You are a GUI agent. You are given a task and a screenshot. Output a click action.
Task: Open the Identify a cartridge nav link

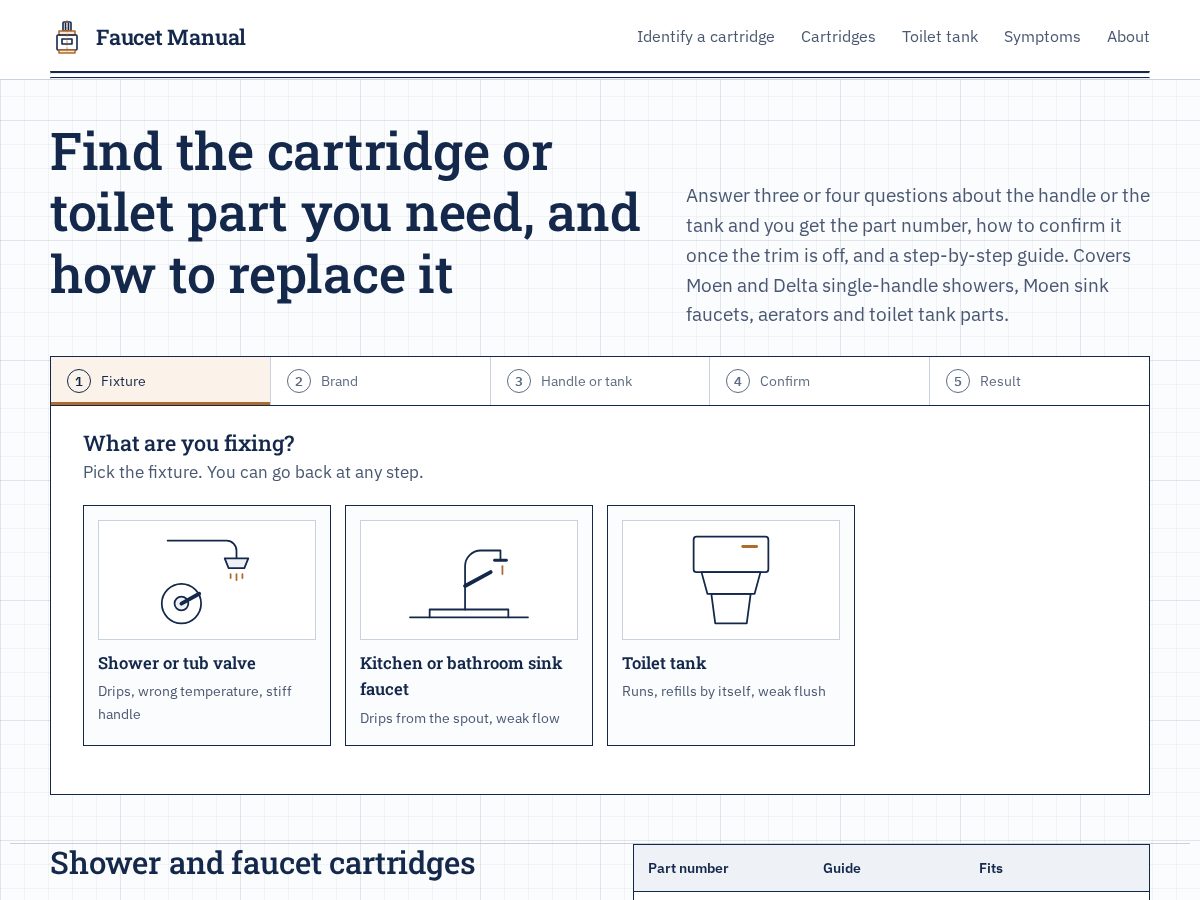pos(706,37)
